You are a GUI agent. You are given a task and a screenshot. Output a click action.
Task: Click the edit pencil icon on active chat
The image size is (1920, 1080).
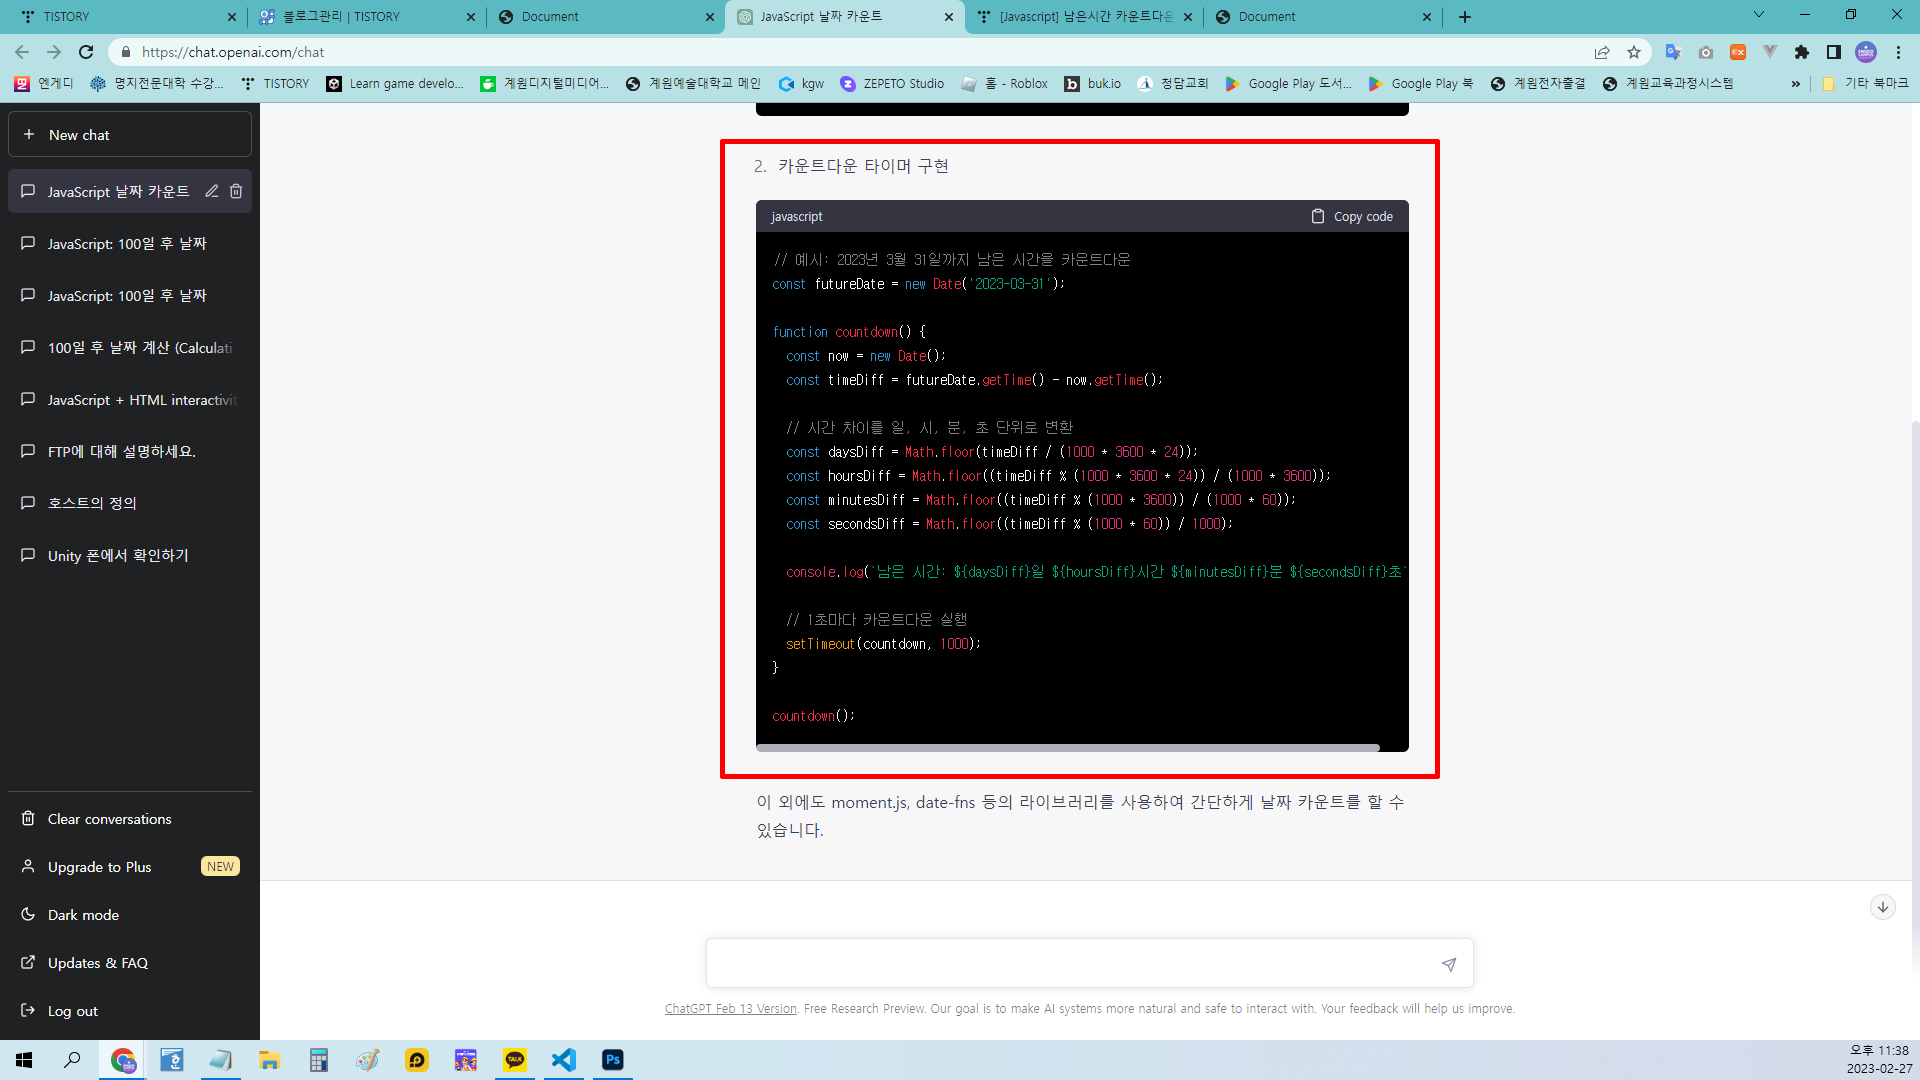pos(212,191)
